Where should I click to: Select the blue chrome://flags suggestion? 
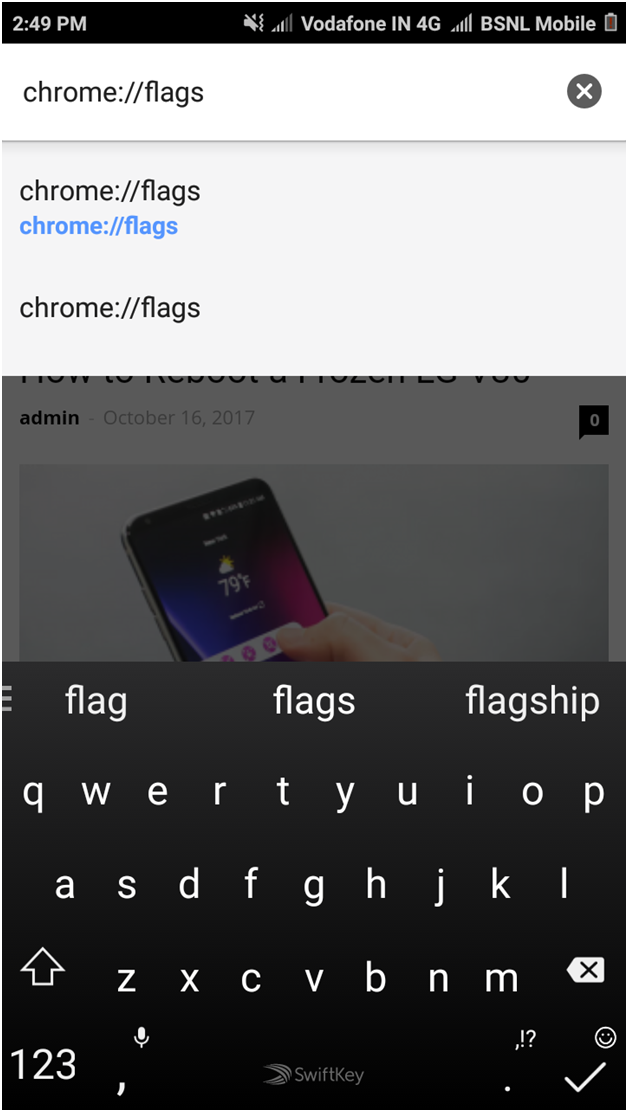tap(99, 226)
